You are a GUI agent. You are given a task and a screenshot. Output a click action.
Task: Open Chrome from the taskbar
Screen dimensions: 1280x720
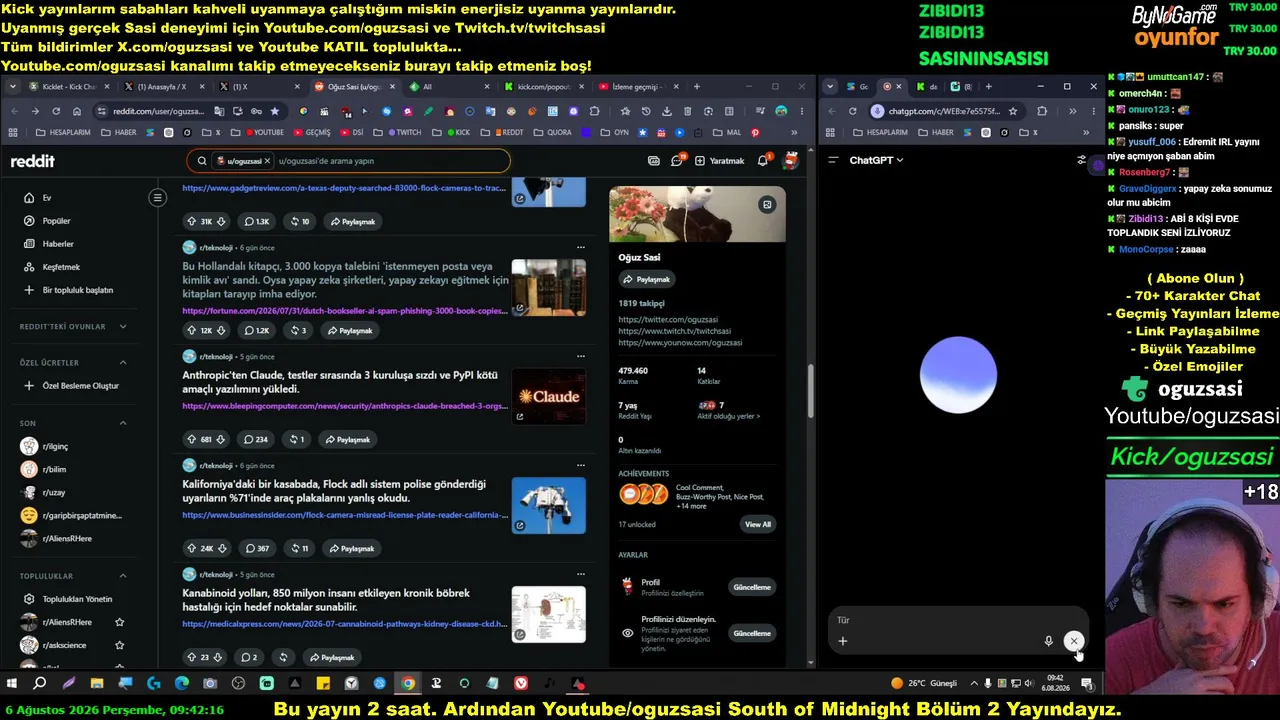pos(408,684)
